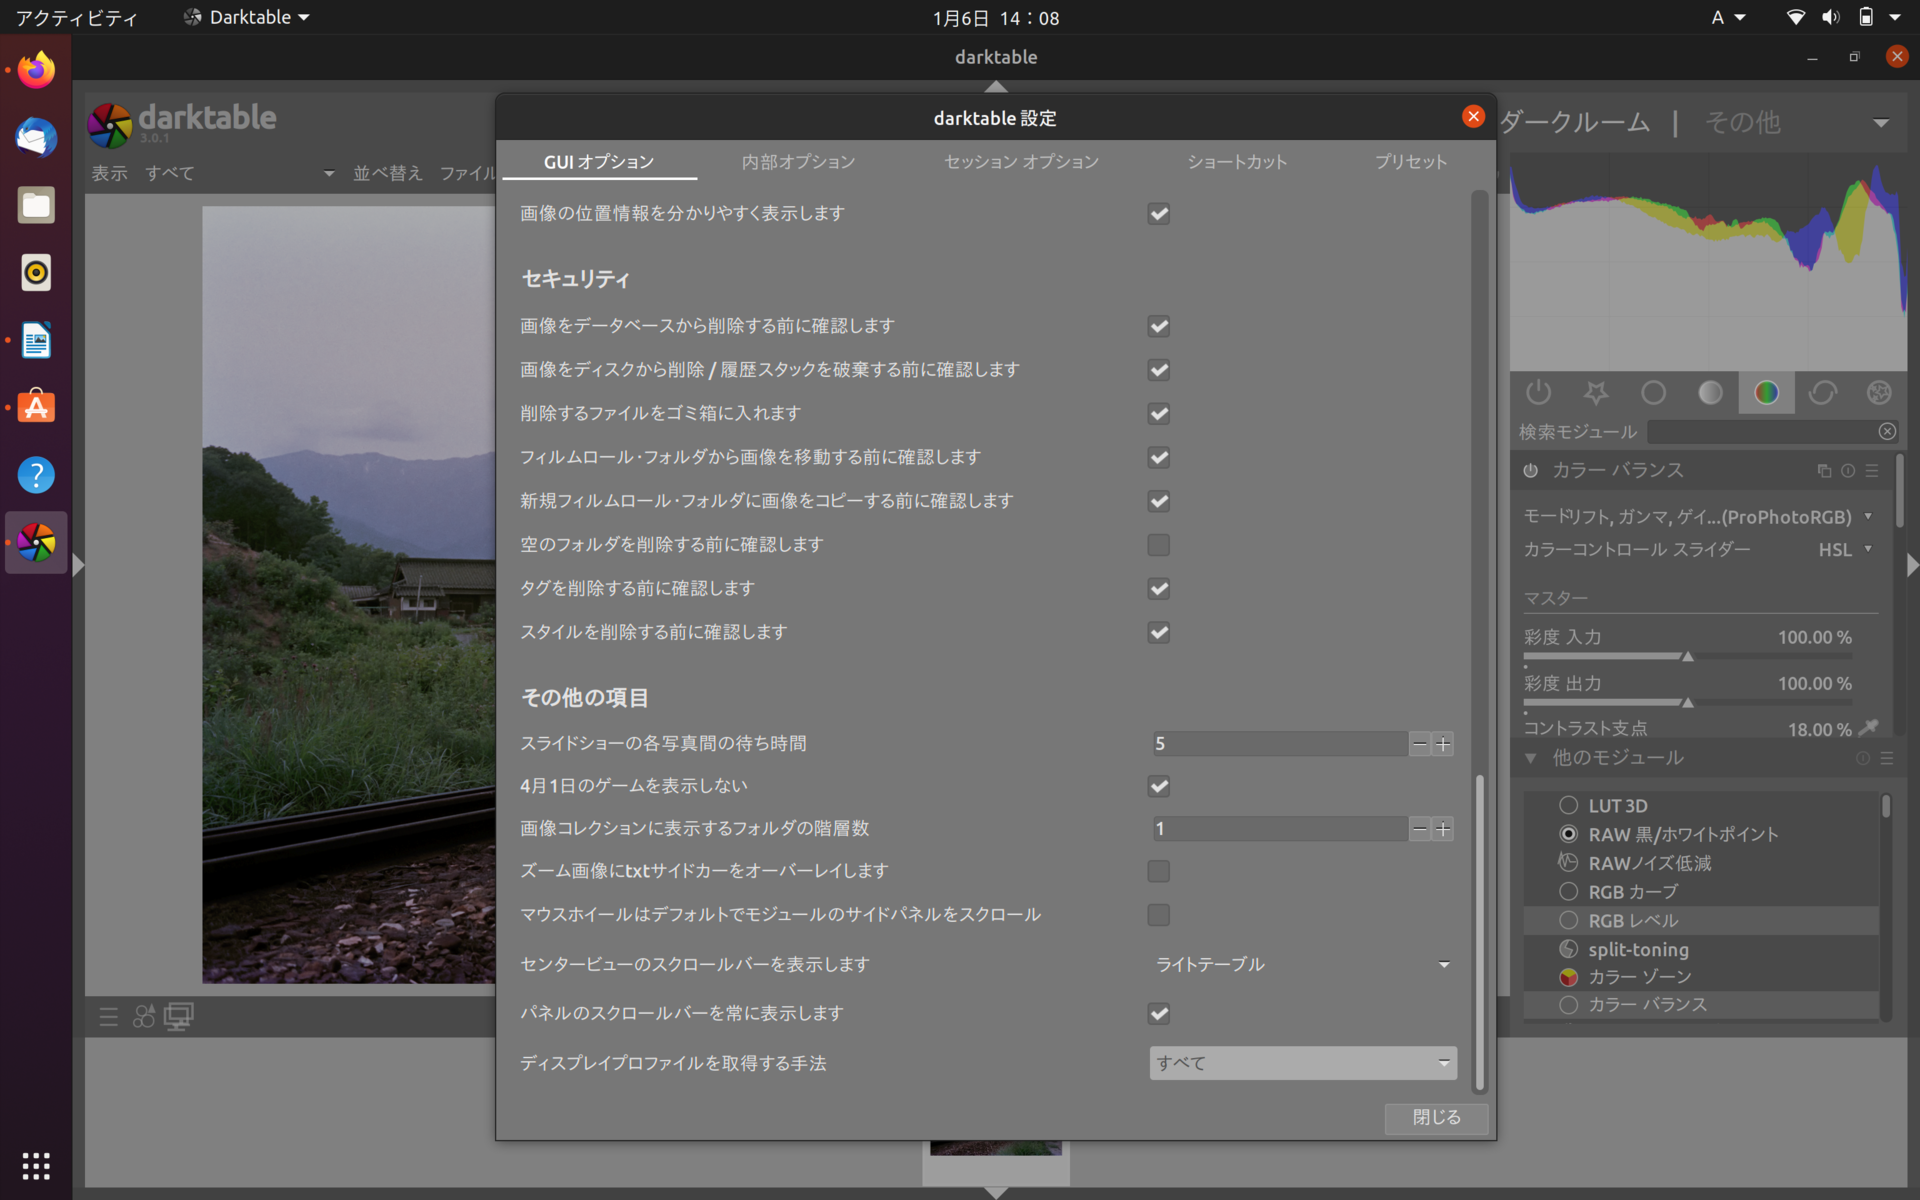This screenshot has height=1200, width=1920.
Task: Disable confirmation before deleting tags
Action: coord(1158,589)
